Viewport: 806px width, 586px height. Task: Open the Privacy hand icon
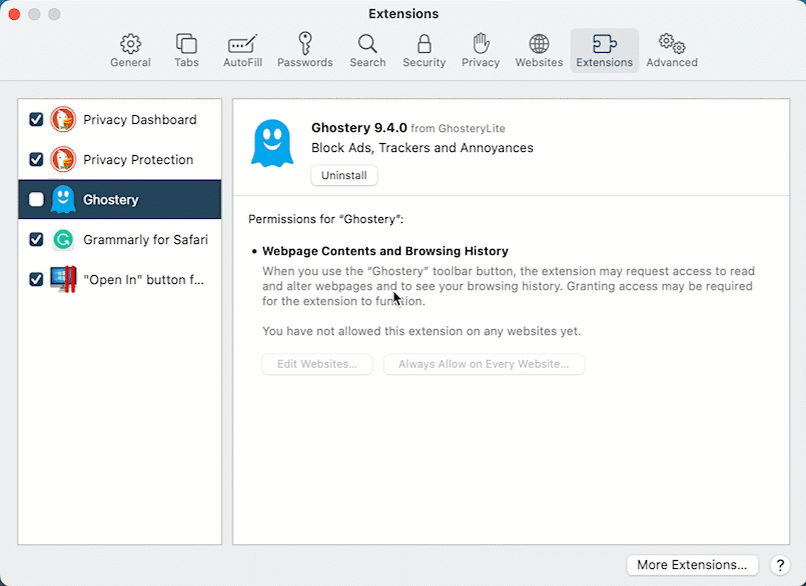tap(481, 44)
